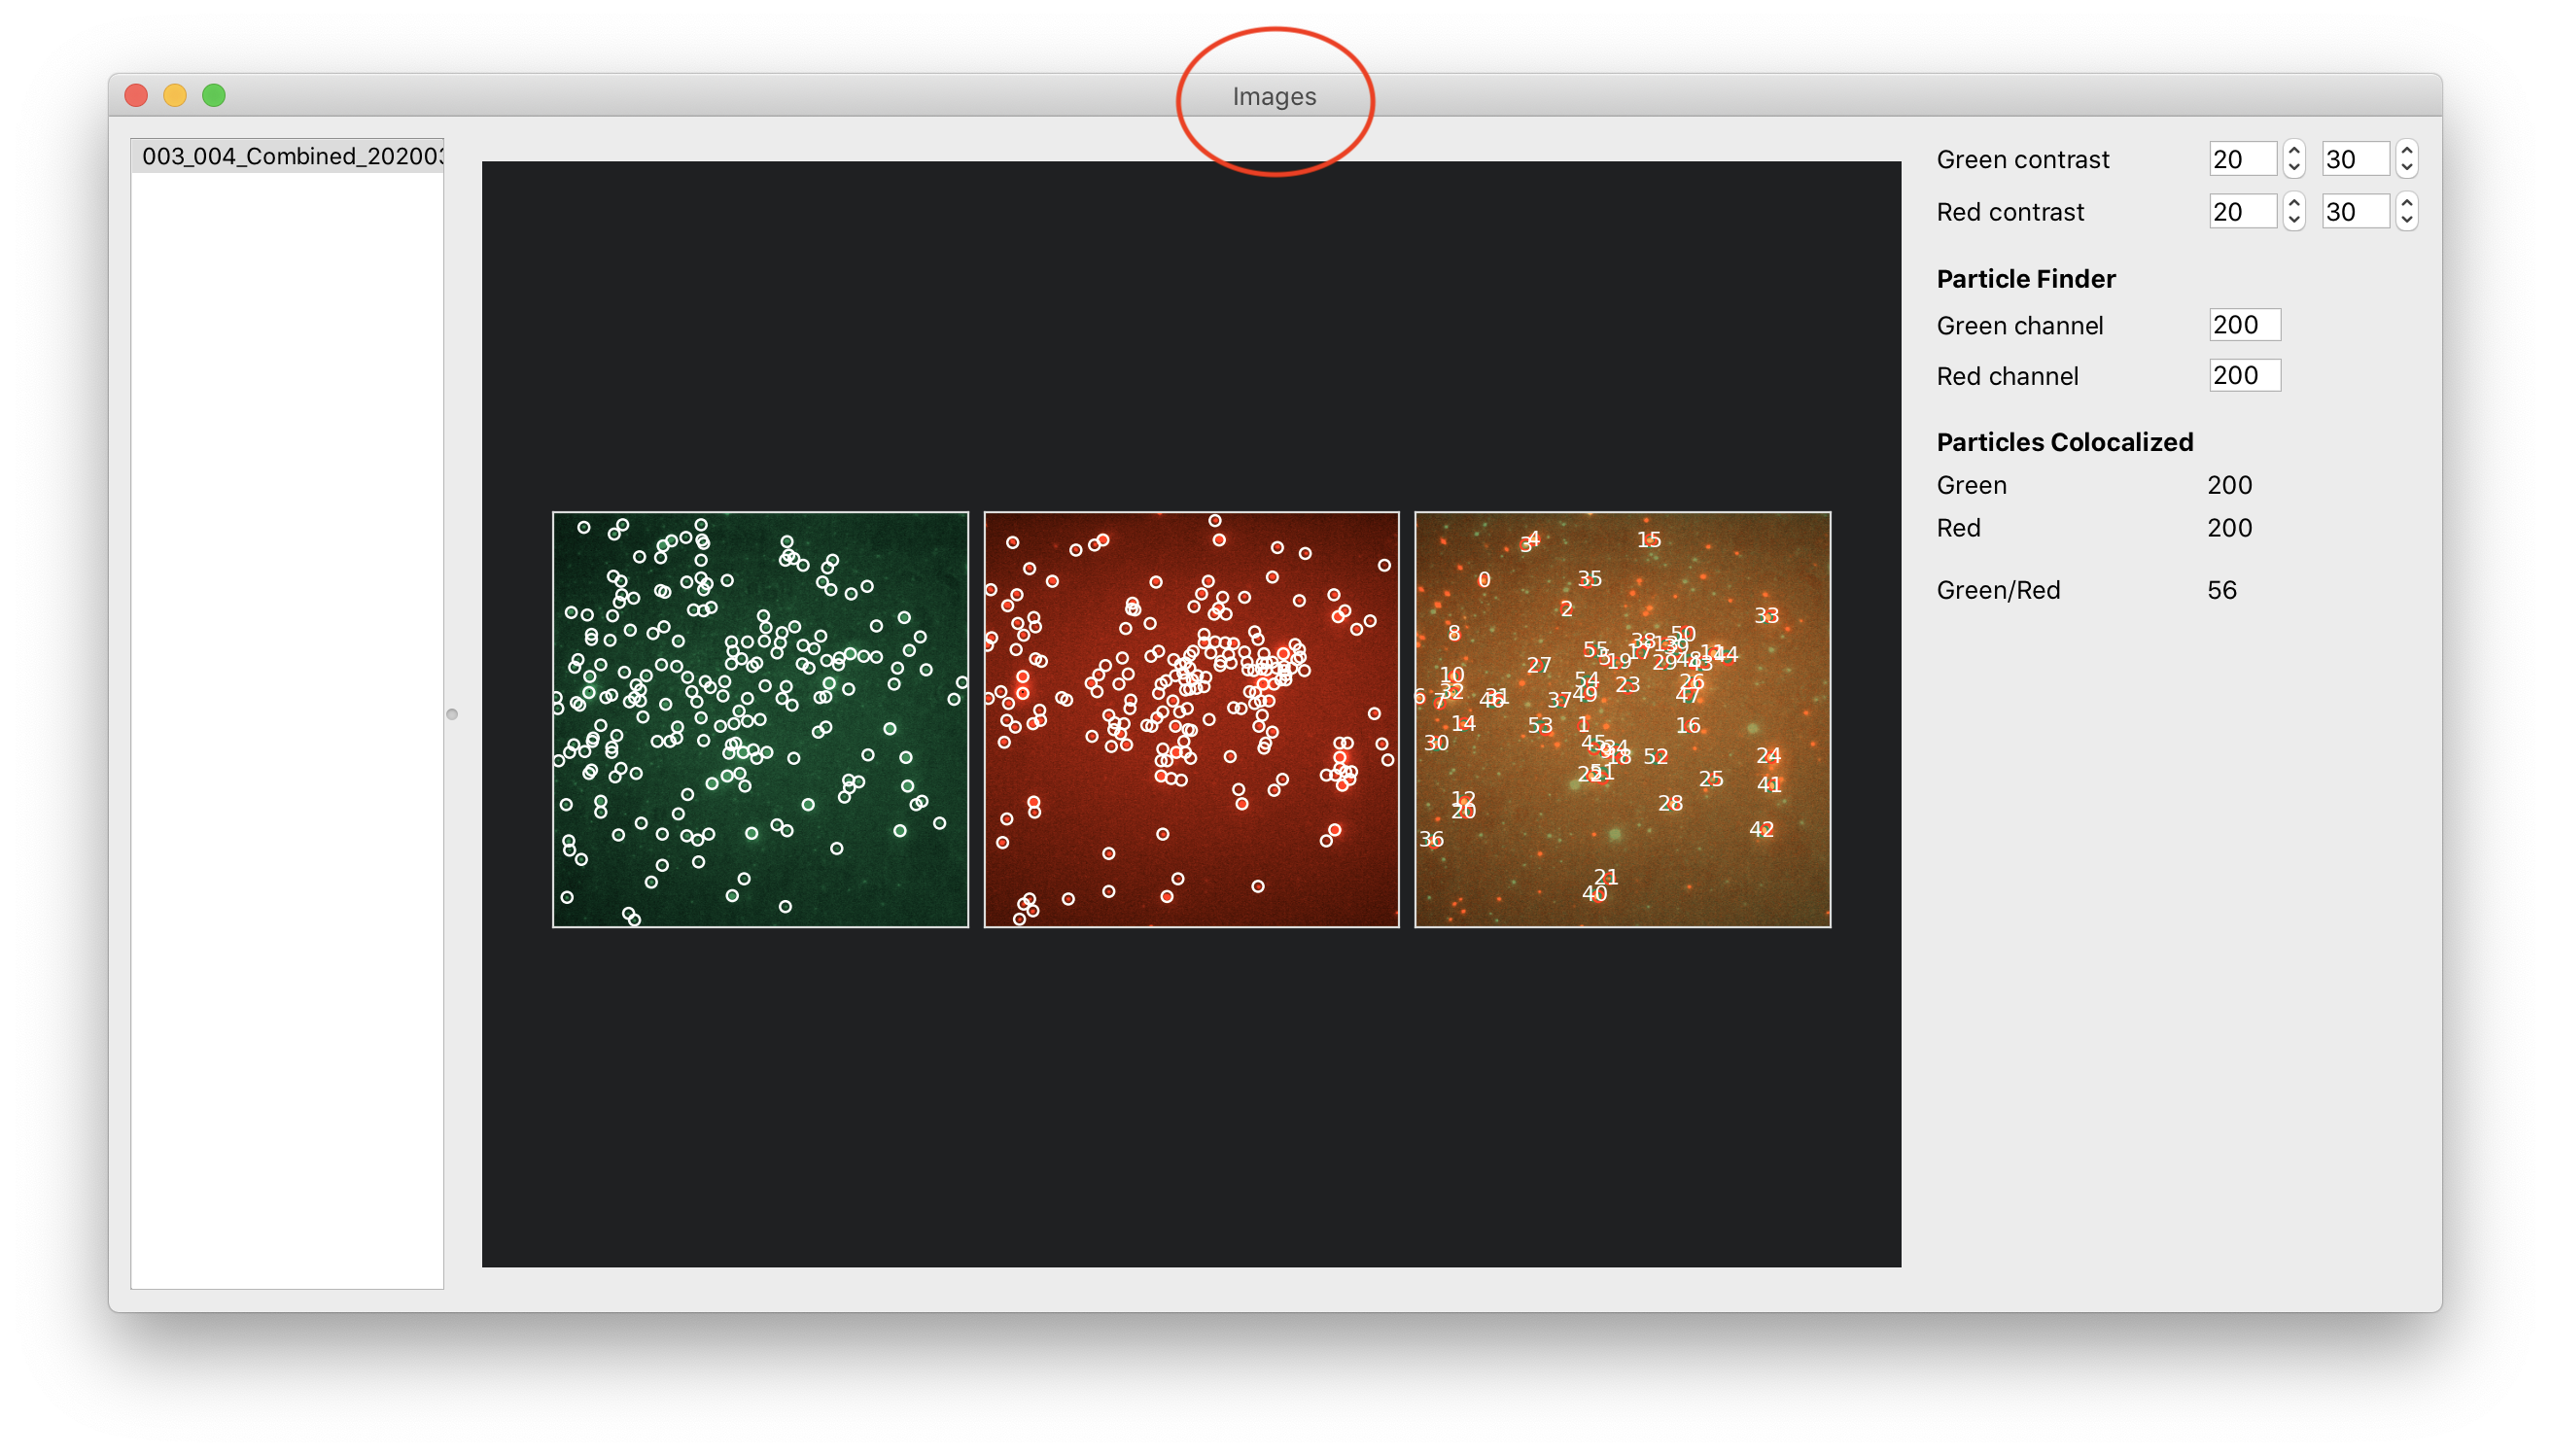Click the Red contrast maximum field showing 30
Viewport: 2551px width, 1456px height.
[x=2354, y=212]
